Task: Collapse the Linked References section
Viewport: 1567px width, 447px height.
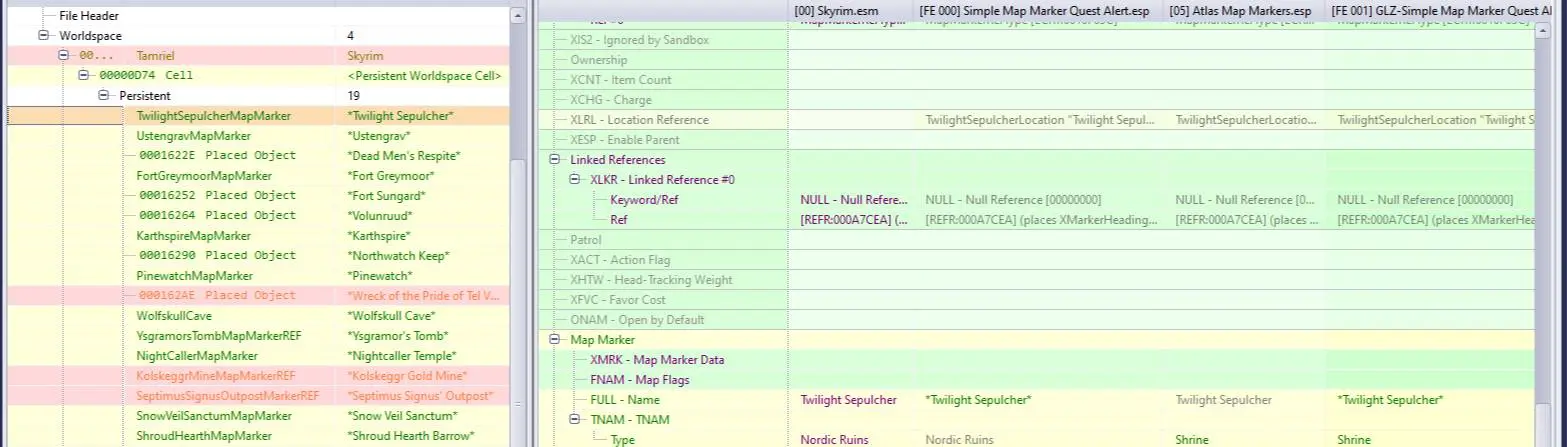Action: 555,160
